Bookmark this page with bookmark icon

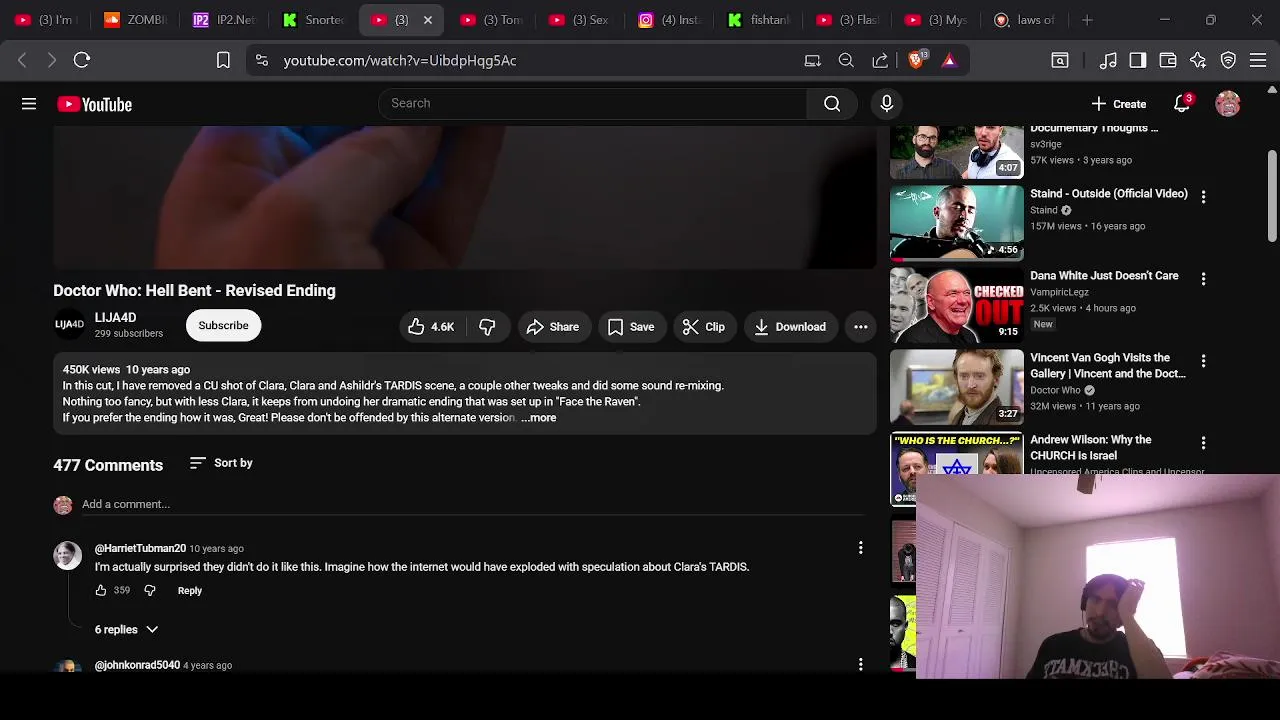click(x=223, y=60)
